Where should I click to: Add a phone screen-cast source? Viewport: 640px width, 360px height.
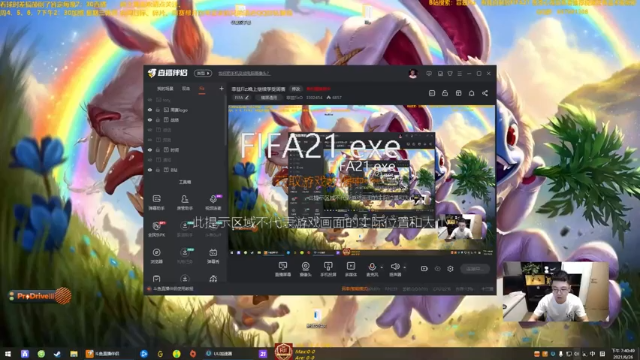point(328,269)
